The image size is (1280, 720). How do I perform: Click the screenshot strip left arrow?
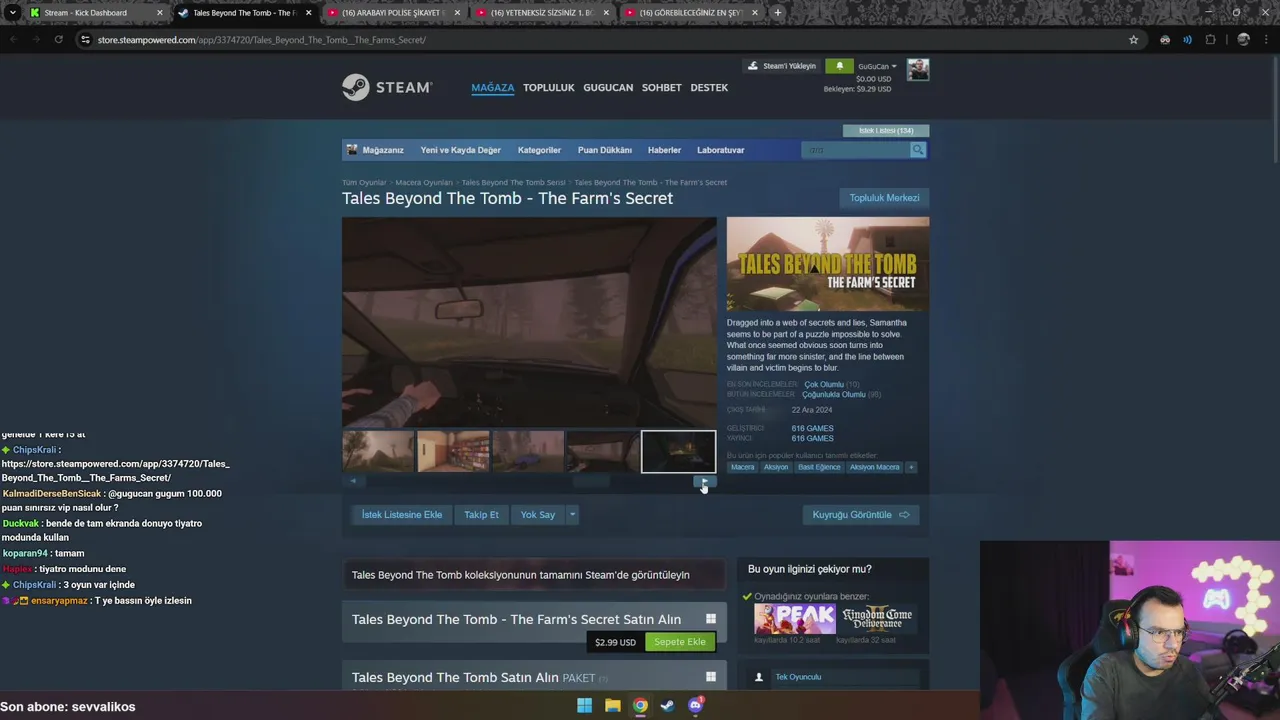pyautogui.click(x=353, y=481)
